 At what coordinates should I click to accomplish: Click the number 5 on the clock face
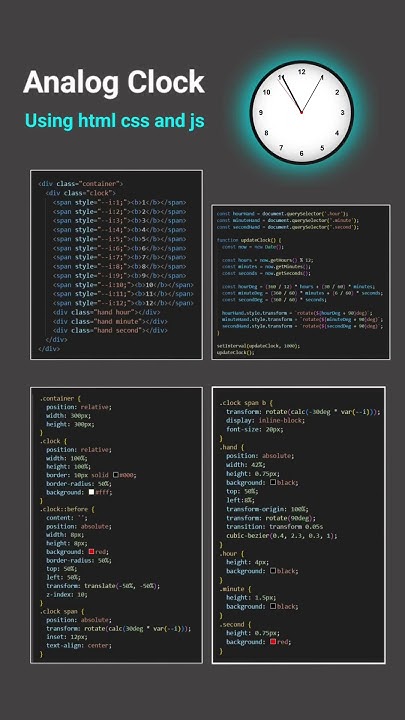(x=322, y=148)
